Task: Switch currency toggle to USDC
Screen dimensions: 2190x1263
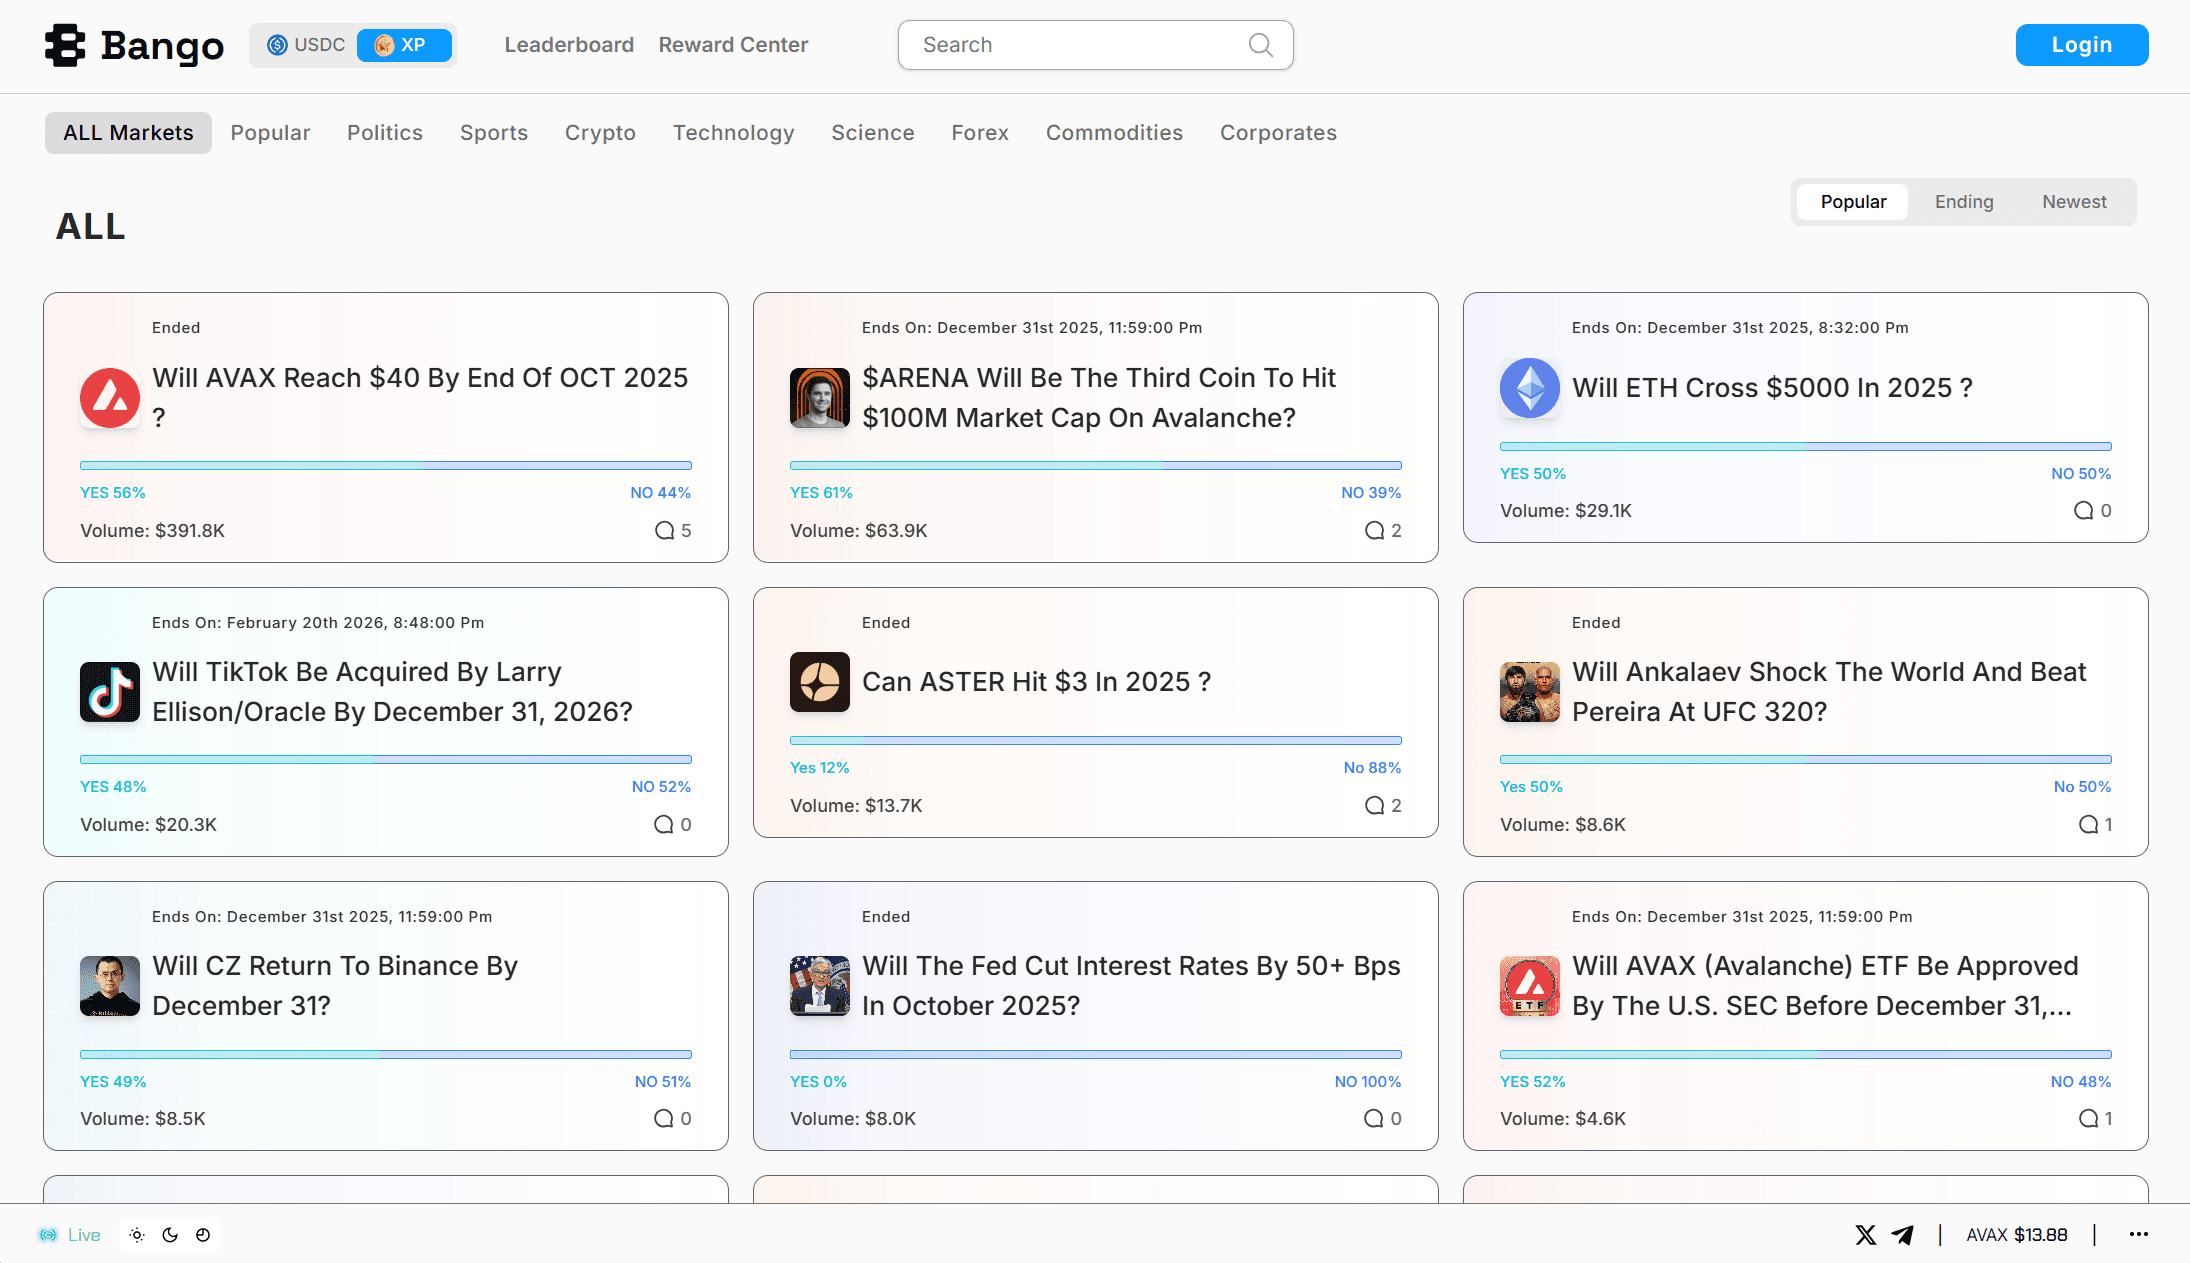Action: (x=306, y=45)
